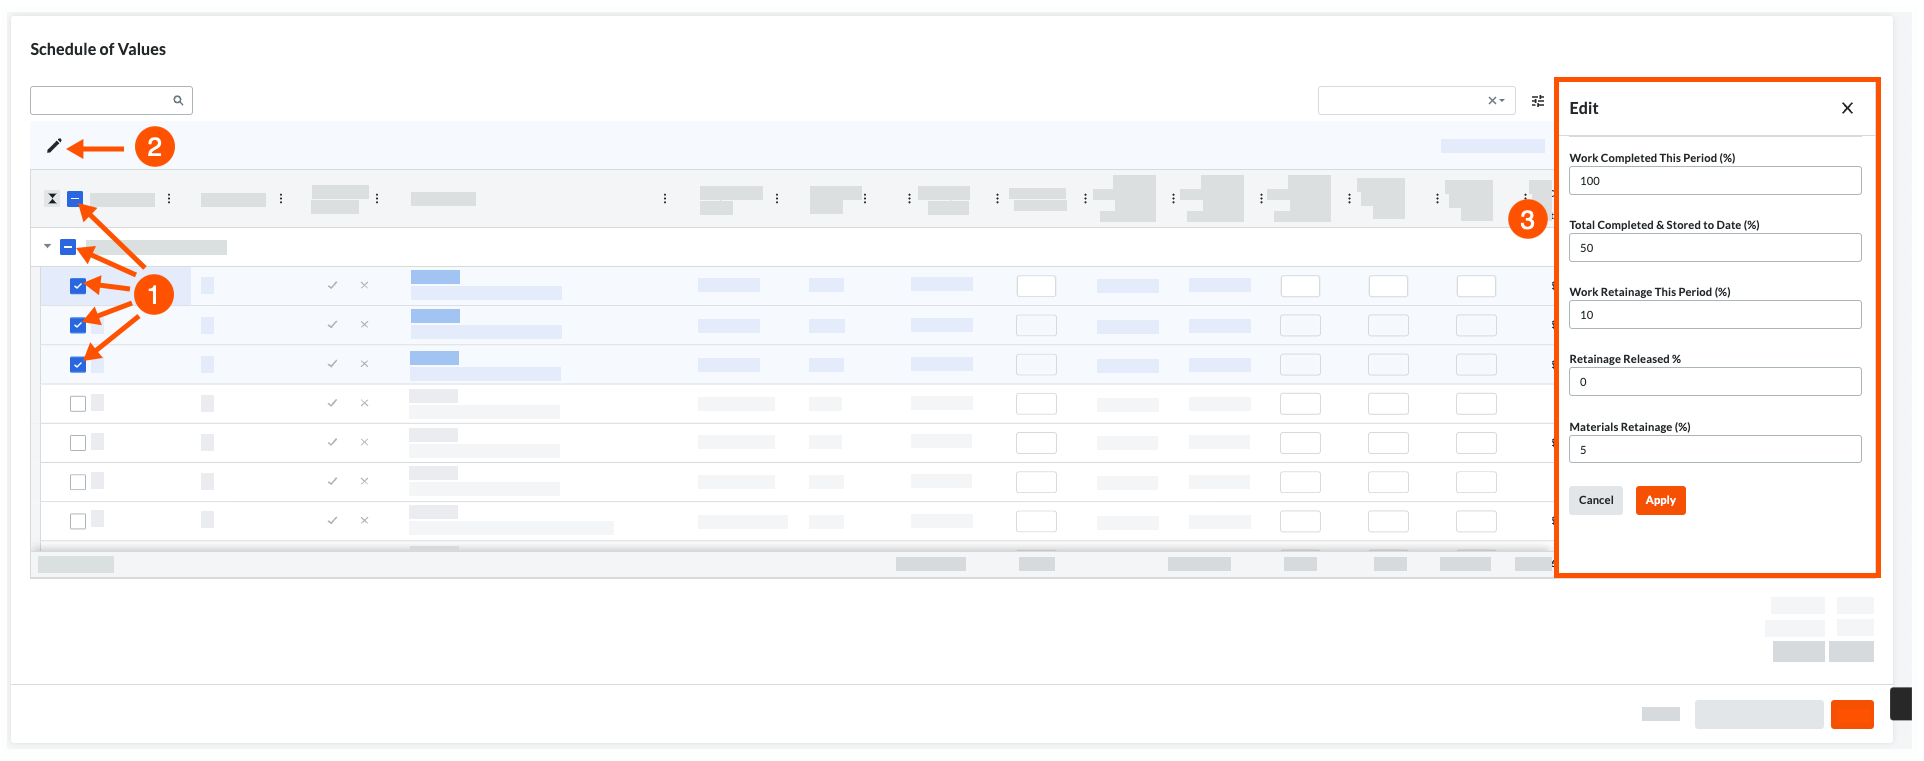Collapse the group using its caret arrow
Screen dimensions: 1924x761
(x=47, y=246)
